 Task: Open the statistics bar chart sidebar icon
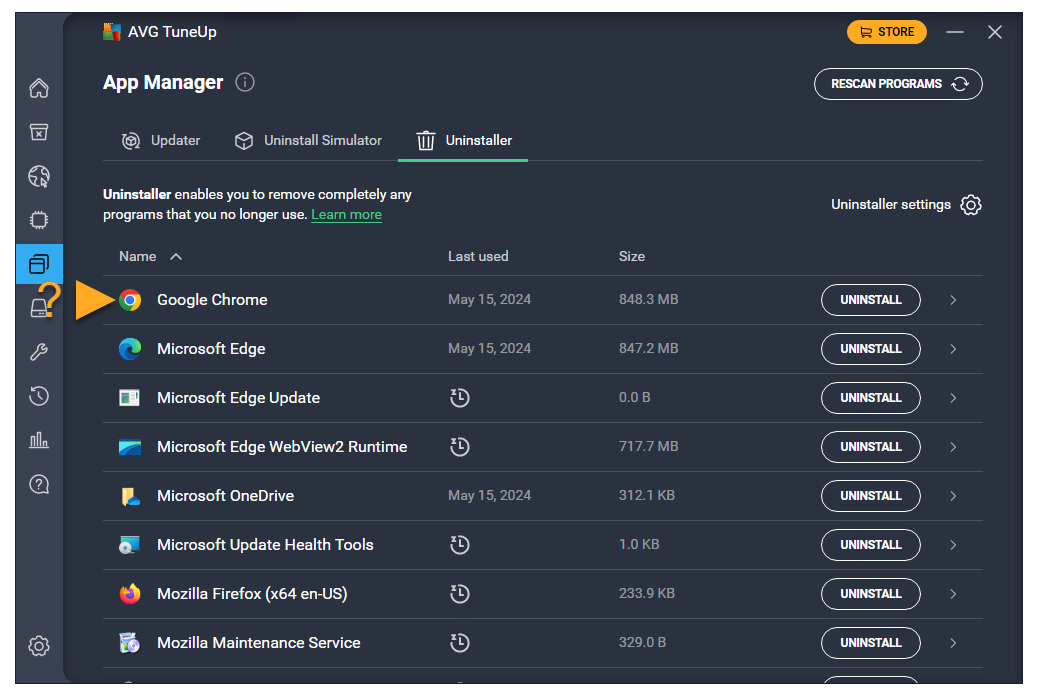point(39,440)
